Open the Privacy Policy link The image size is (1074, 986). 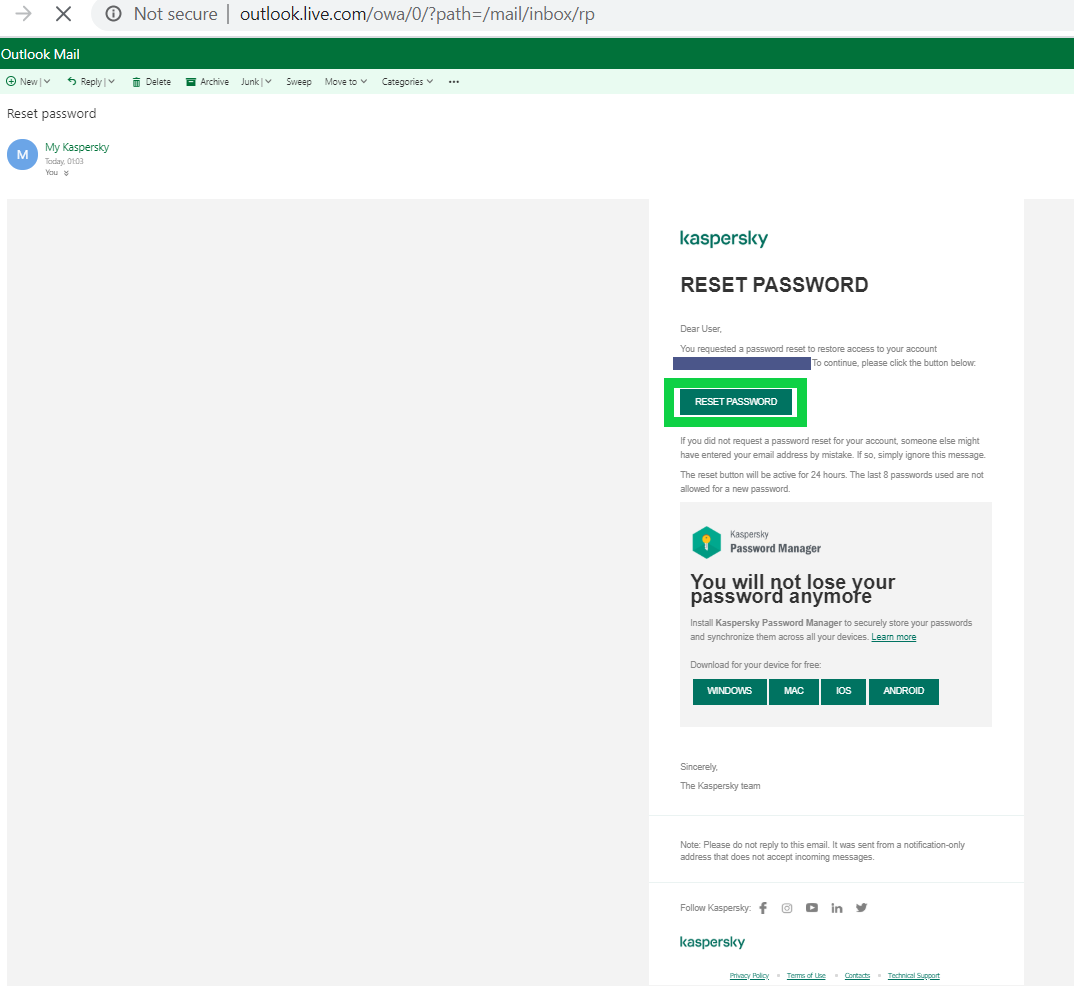749,976
